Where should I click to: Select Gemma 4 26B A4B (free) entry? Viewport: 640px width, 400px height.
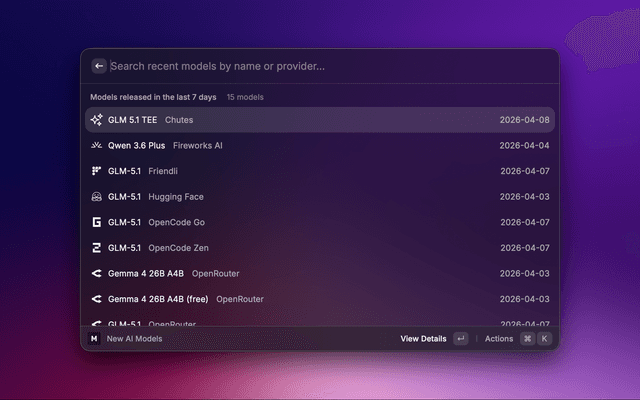pos(320,299)
